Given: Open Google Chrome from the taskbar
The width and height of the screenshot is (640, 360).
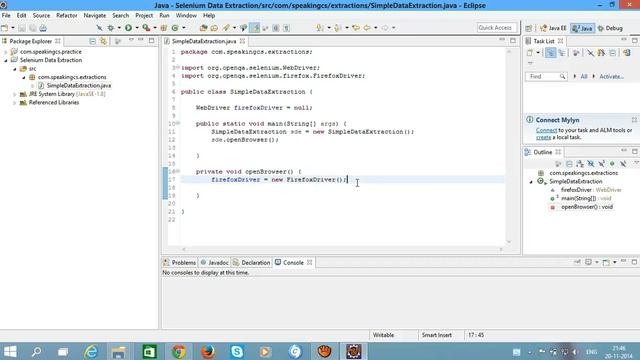Looking at the screenshot, I should point(179,351).
